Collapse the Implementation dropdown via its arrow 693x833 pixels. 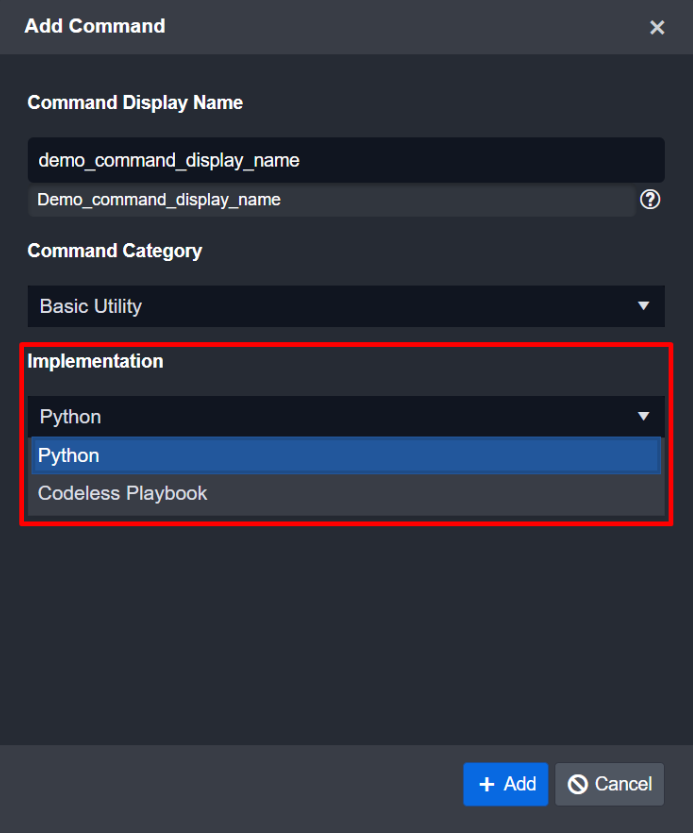pyautogui.click(x=644, y=416)
